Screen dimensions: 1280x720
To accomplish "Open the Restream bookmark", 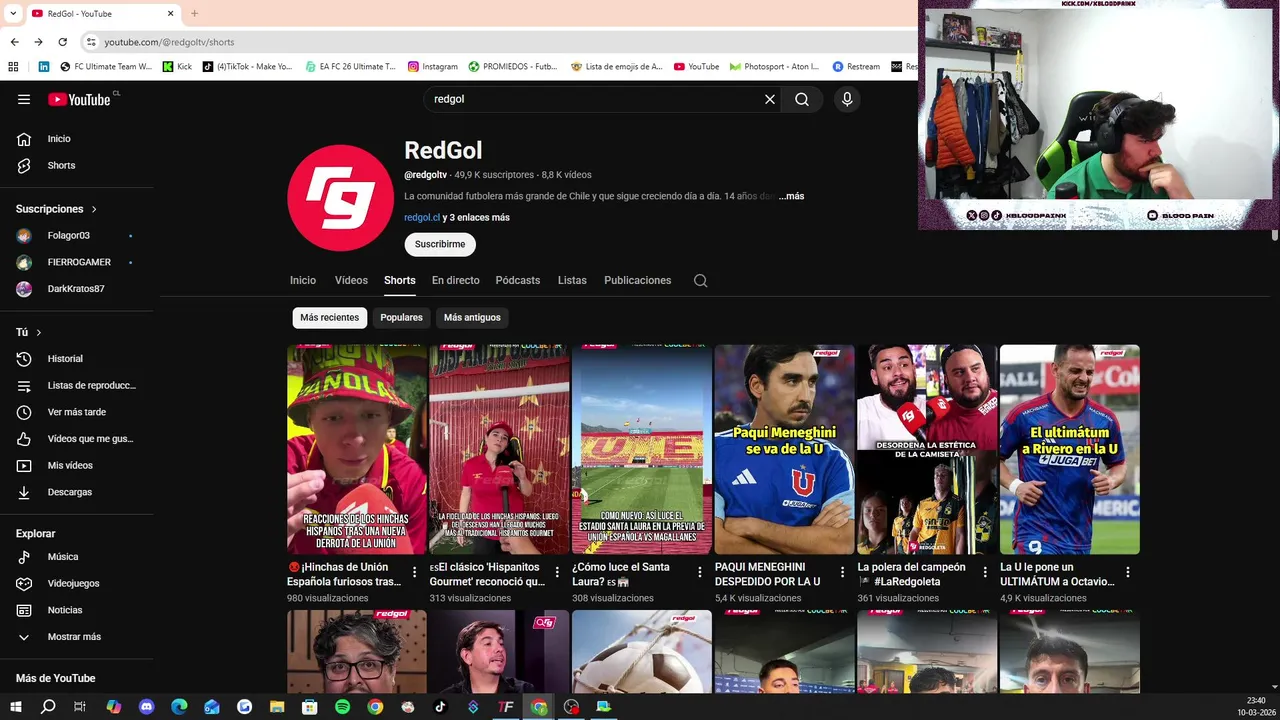I will (x=856, y=67).
